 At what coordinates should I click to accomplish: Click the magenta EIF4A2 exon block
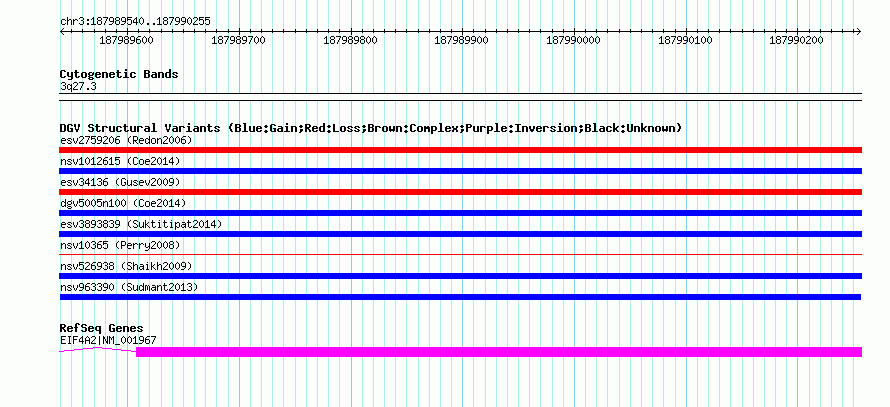[x=499, y=352]
